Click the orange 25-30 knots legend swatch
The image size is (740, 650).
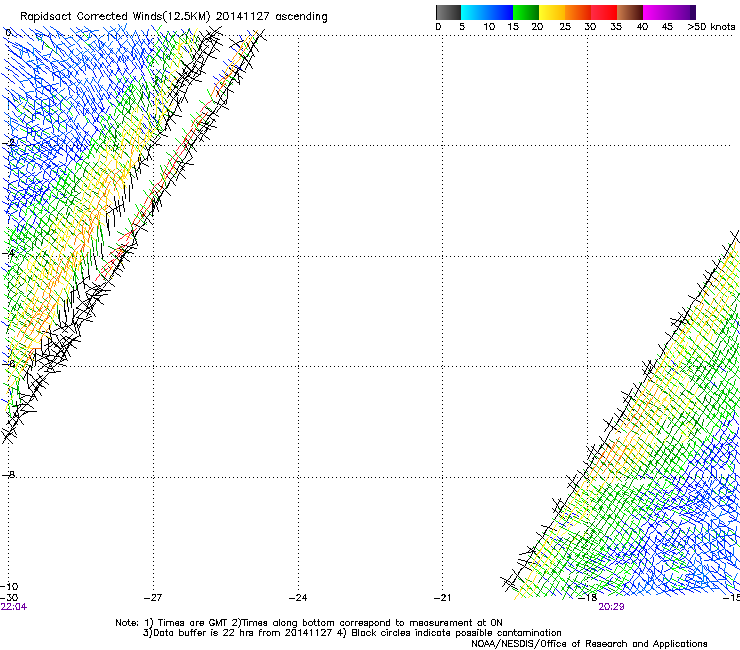pyautogui.click(x=578, y=12)
